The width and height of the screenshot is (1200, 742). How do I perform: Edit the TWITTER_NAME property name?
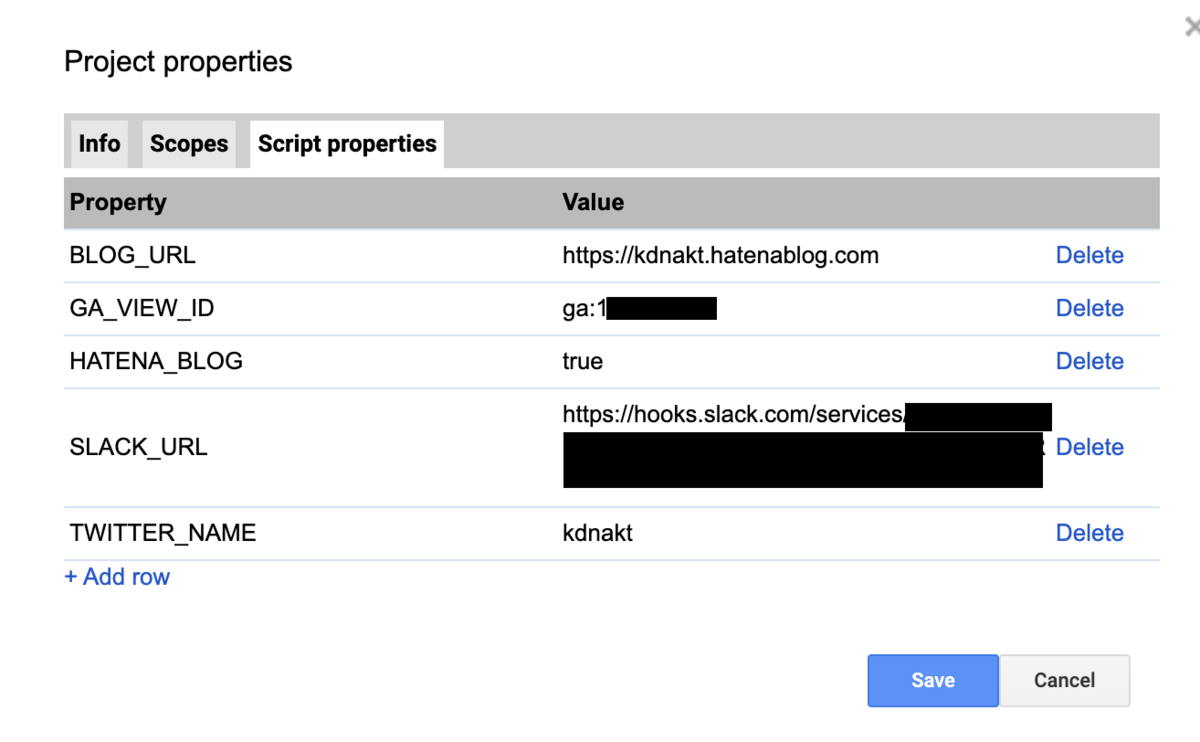click(x=163, y=533)
